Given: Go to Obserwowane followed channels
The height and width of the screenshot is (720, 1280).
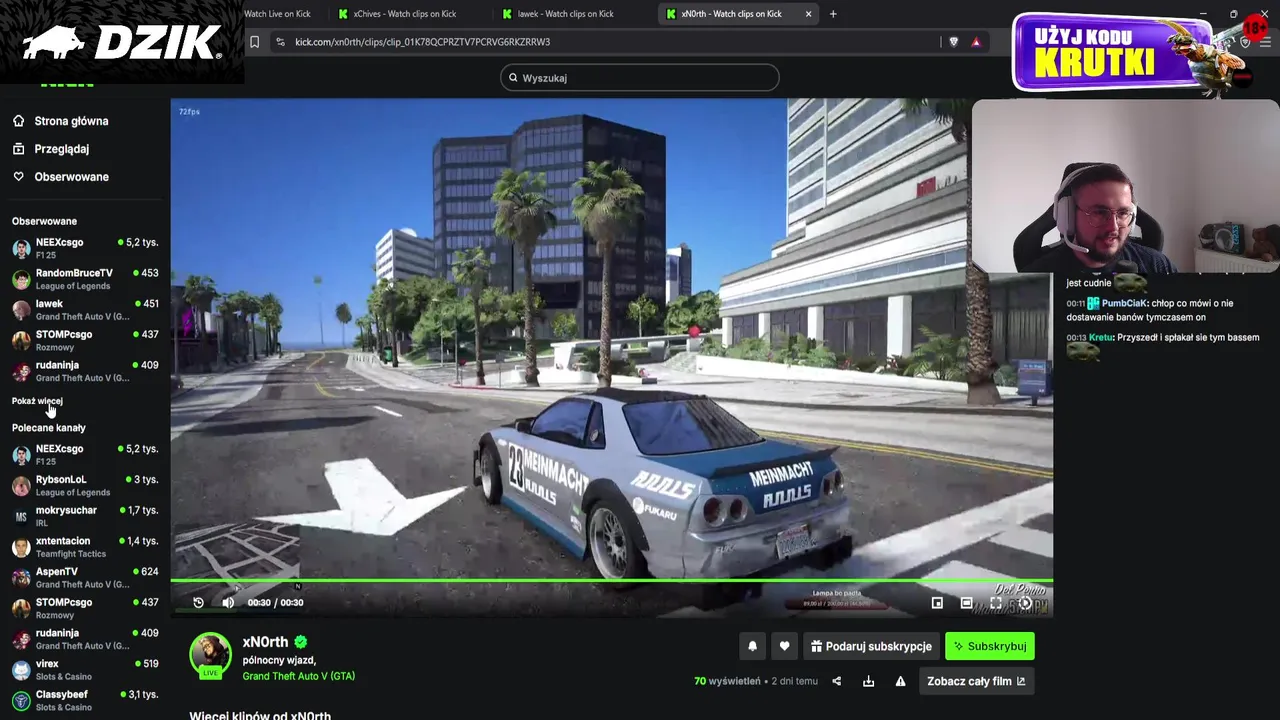Looking at the screenshot, I should coord(60,177).
